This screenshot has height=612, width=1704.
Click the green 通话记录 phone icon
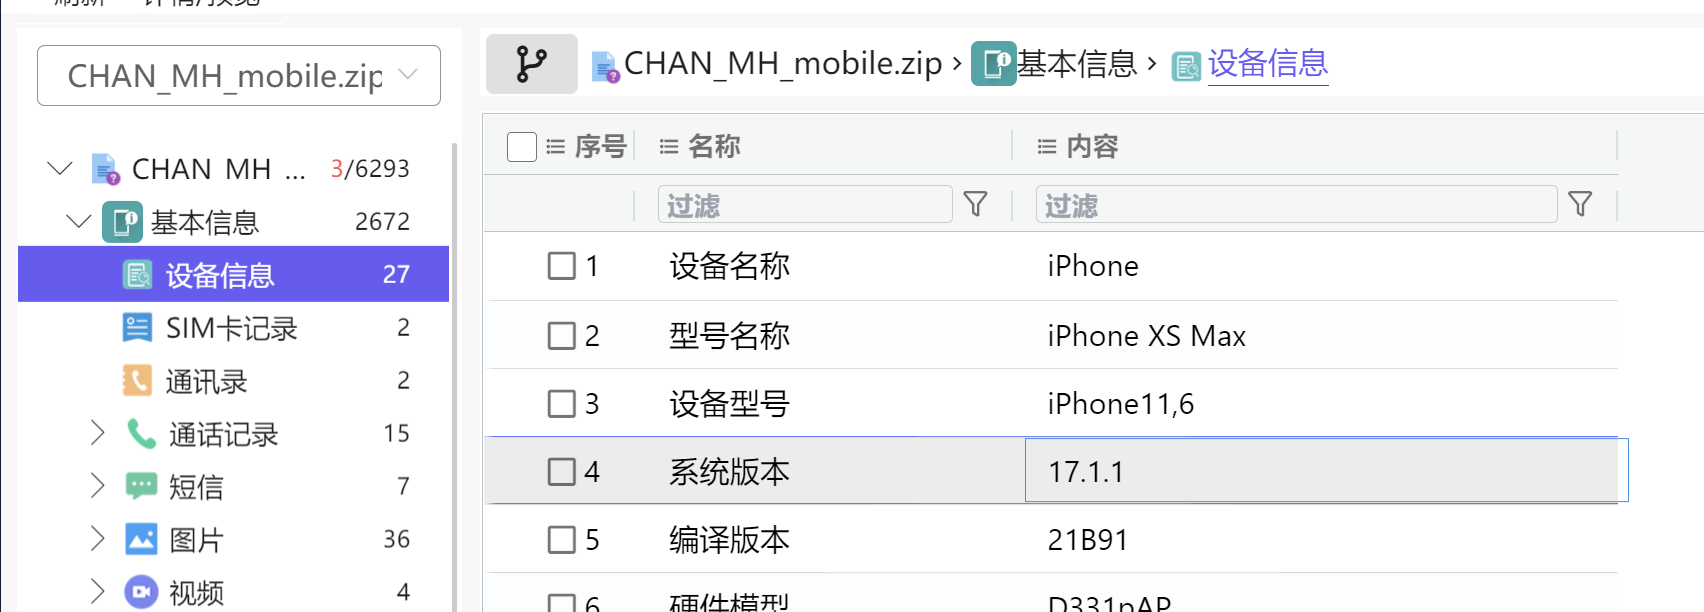(x=141, y=434)
